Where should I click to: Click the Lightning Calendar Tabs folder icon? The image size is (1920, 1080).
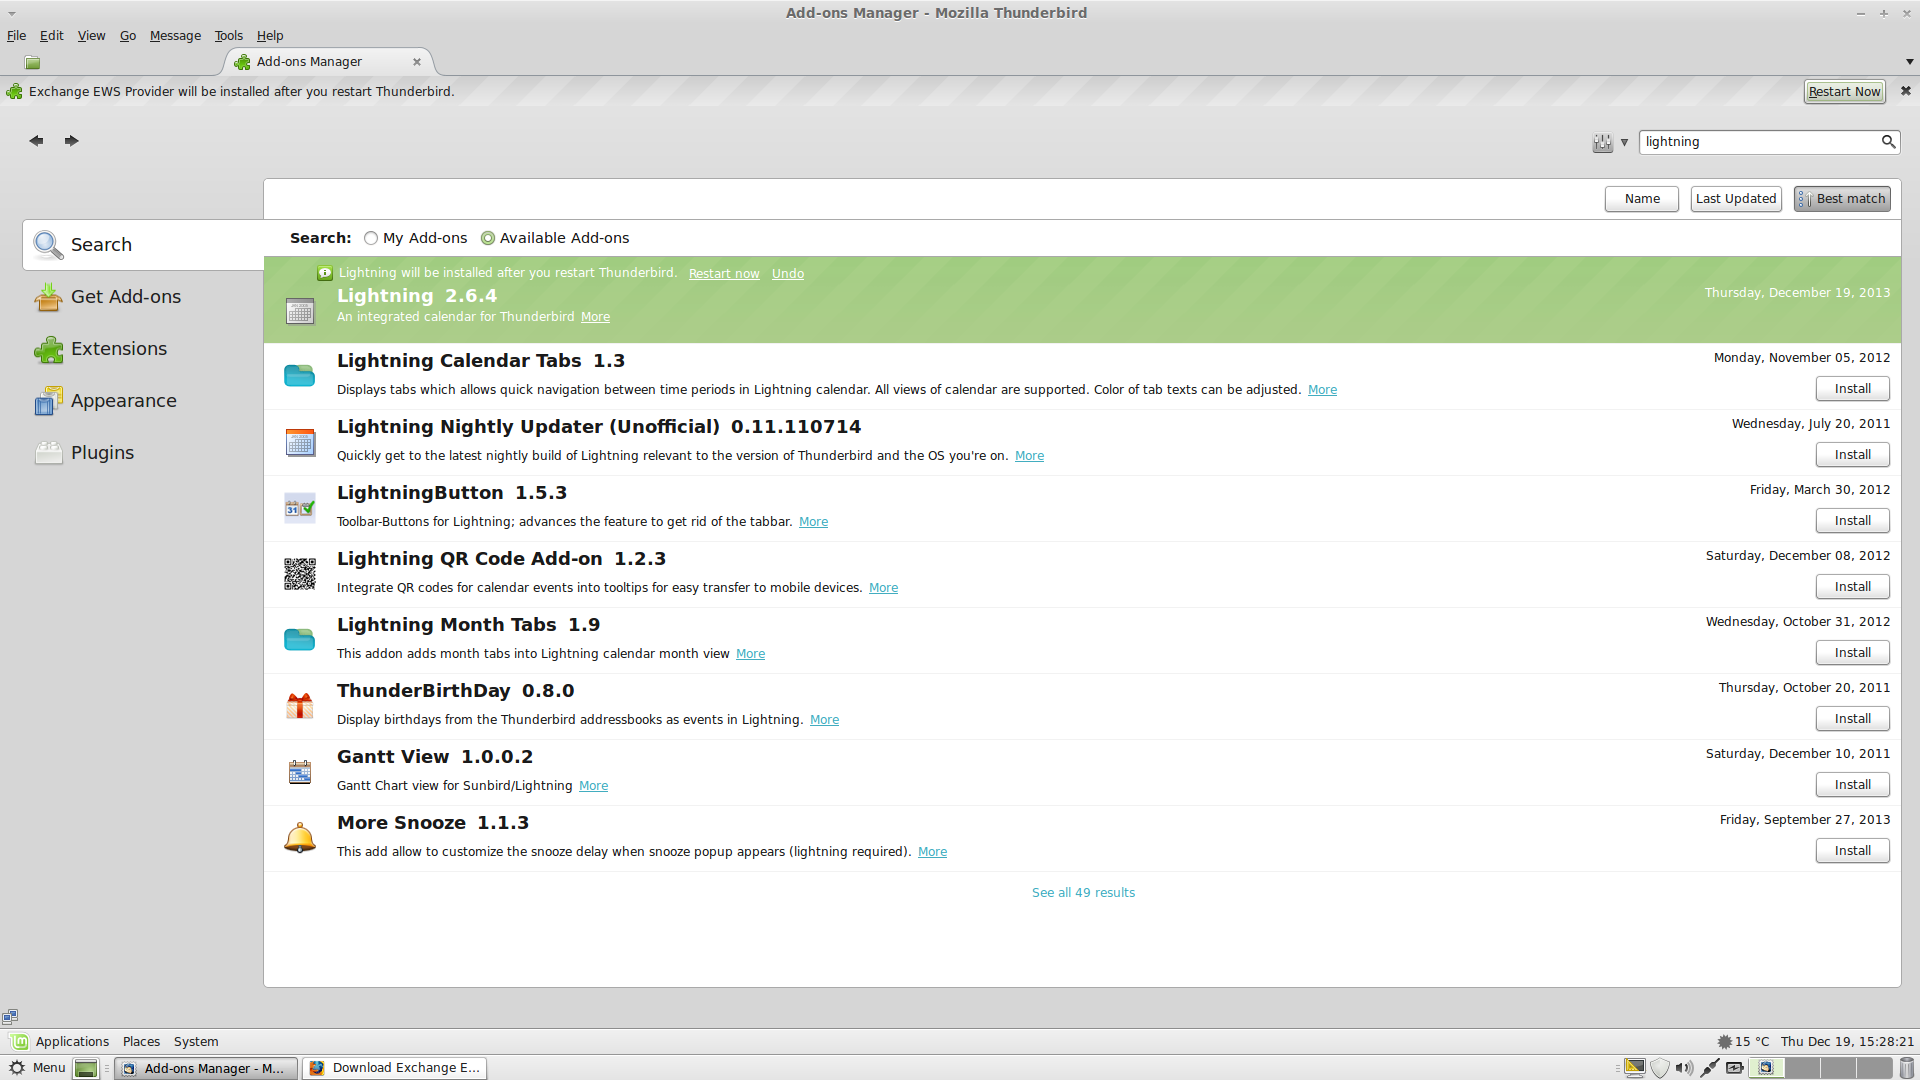[x=299, y=375]
